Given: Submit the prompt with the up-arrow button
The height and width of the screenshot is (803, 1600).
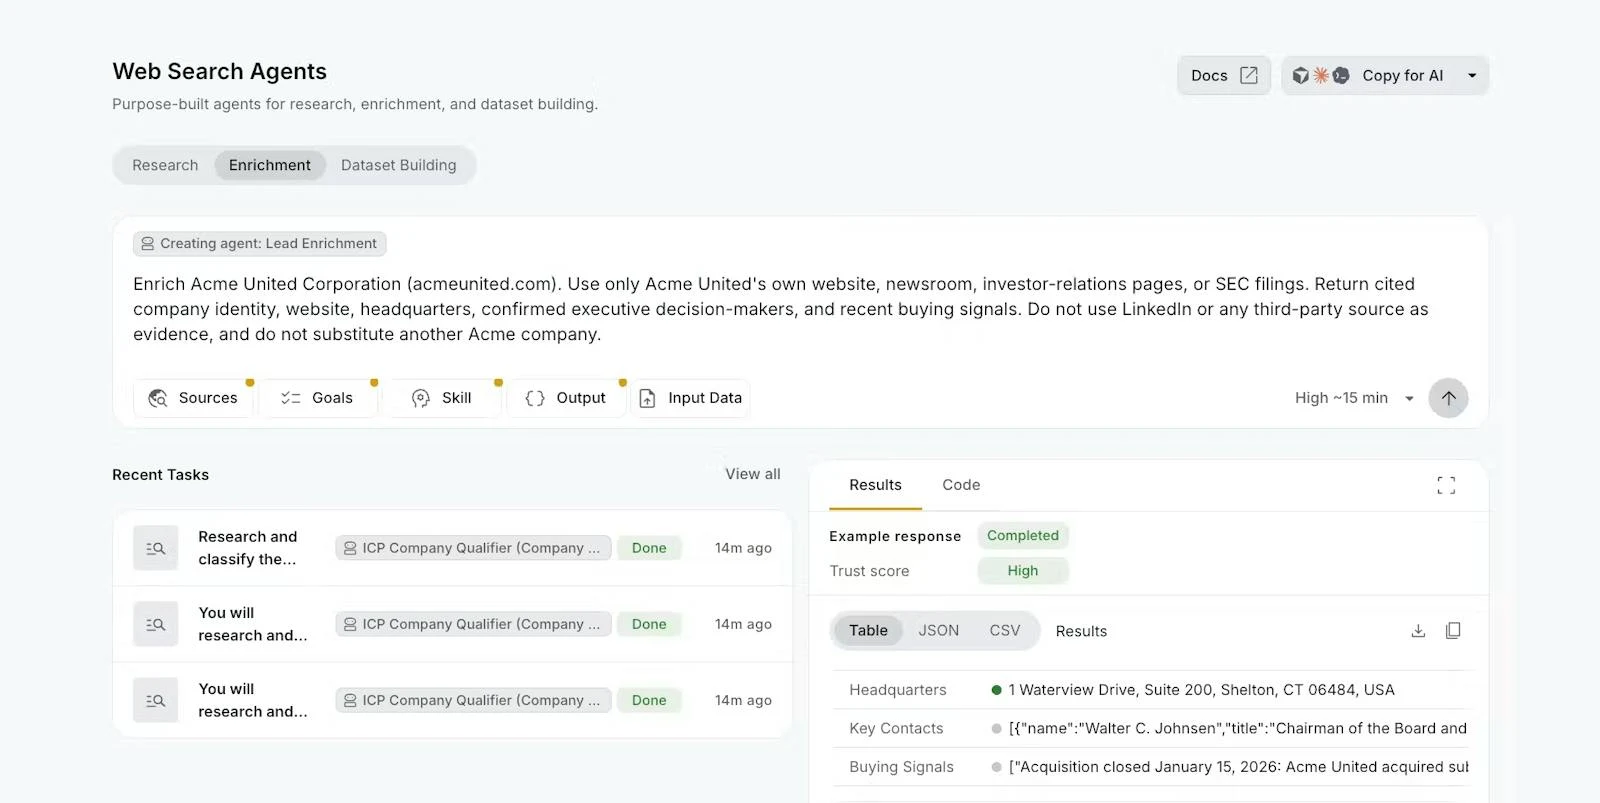Looking at the screenshot, I should pos(1448,398).
